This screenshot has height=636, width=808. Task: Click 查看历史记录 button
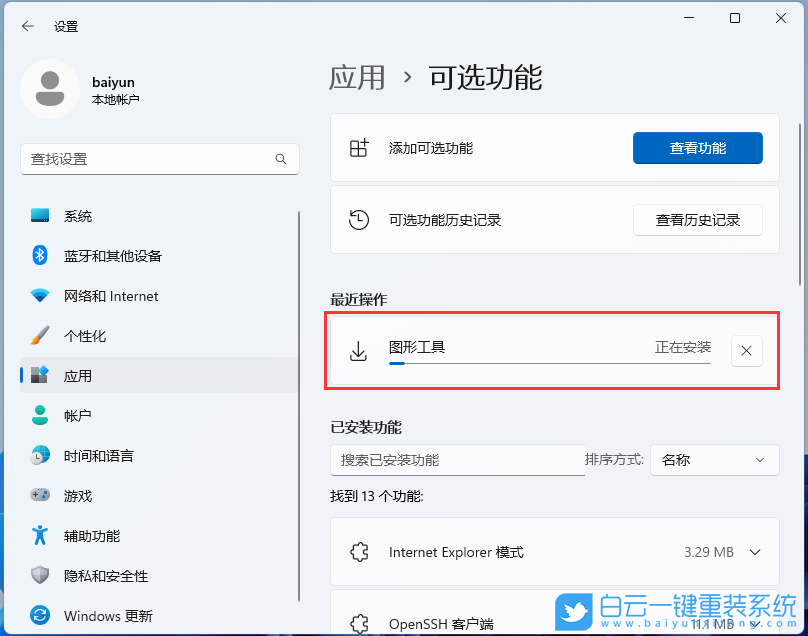697,220
